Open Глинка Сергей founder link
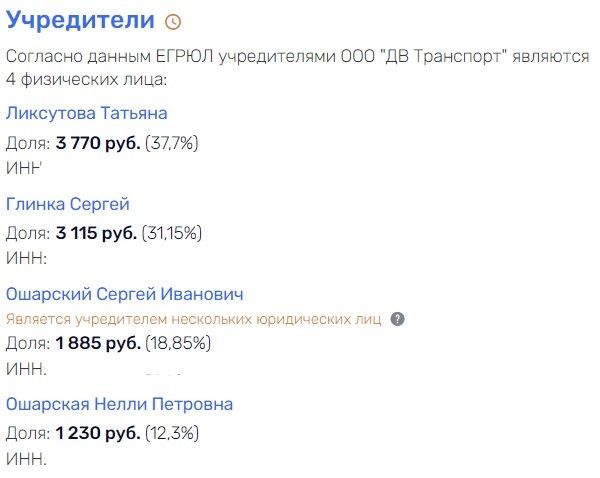Image resolution: width=600 pixels, height=478 pixels. [x=68, y=204]
